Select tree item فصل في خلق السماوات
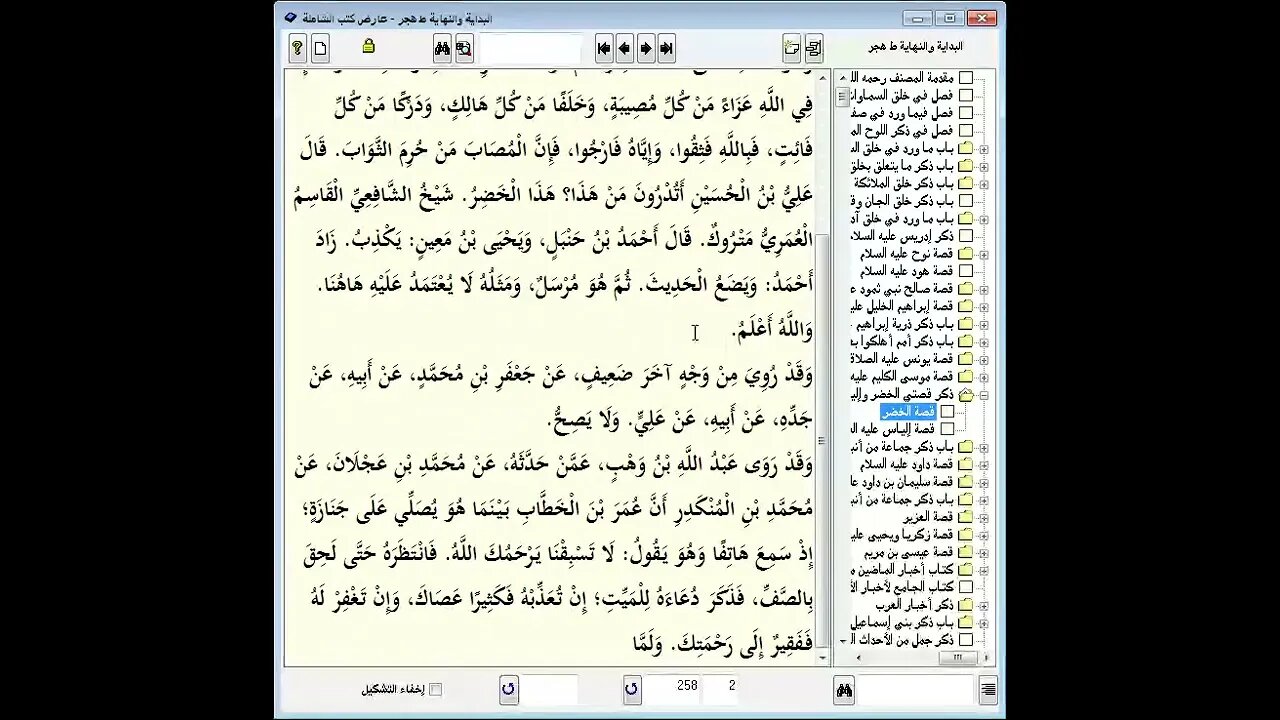The image size is (1280, 720). coord(903,95)
